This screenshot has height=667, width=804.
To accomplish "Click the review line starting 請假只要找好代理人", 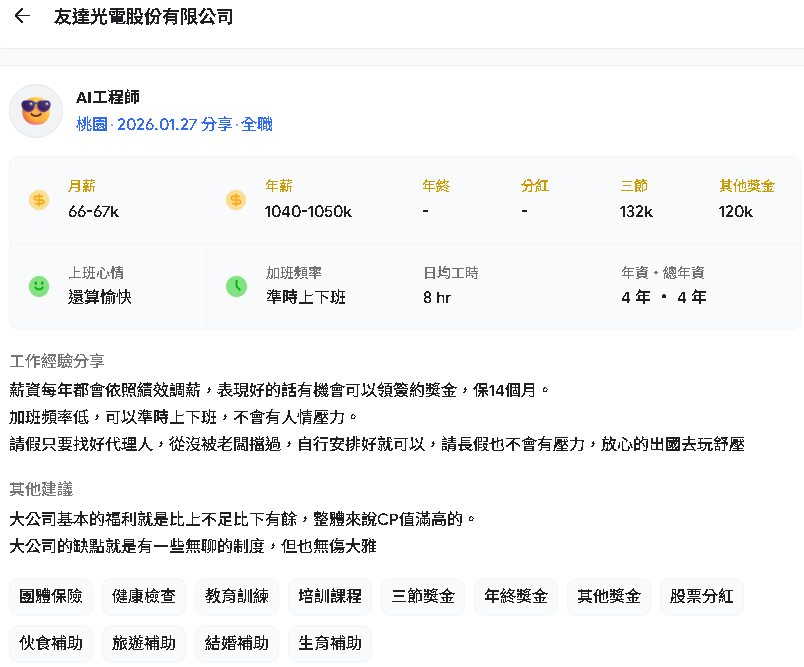I will click(377, 444).
